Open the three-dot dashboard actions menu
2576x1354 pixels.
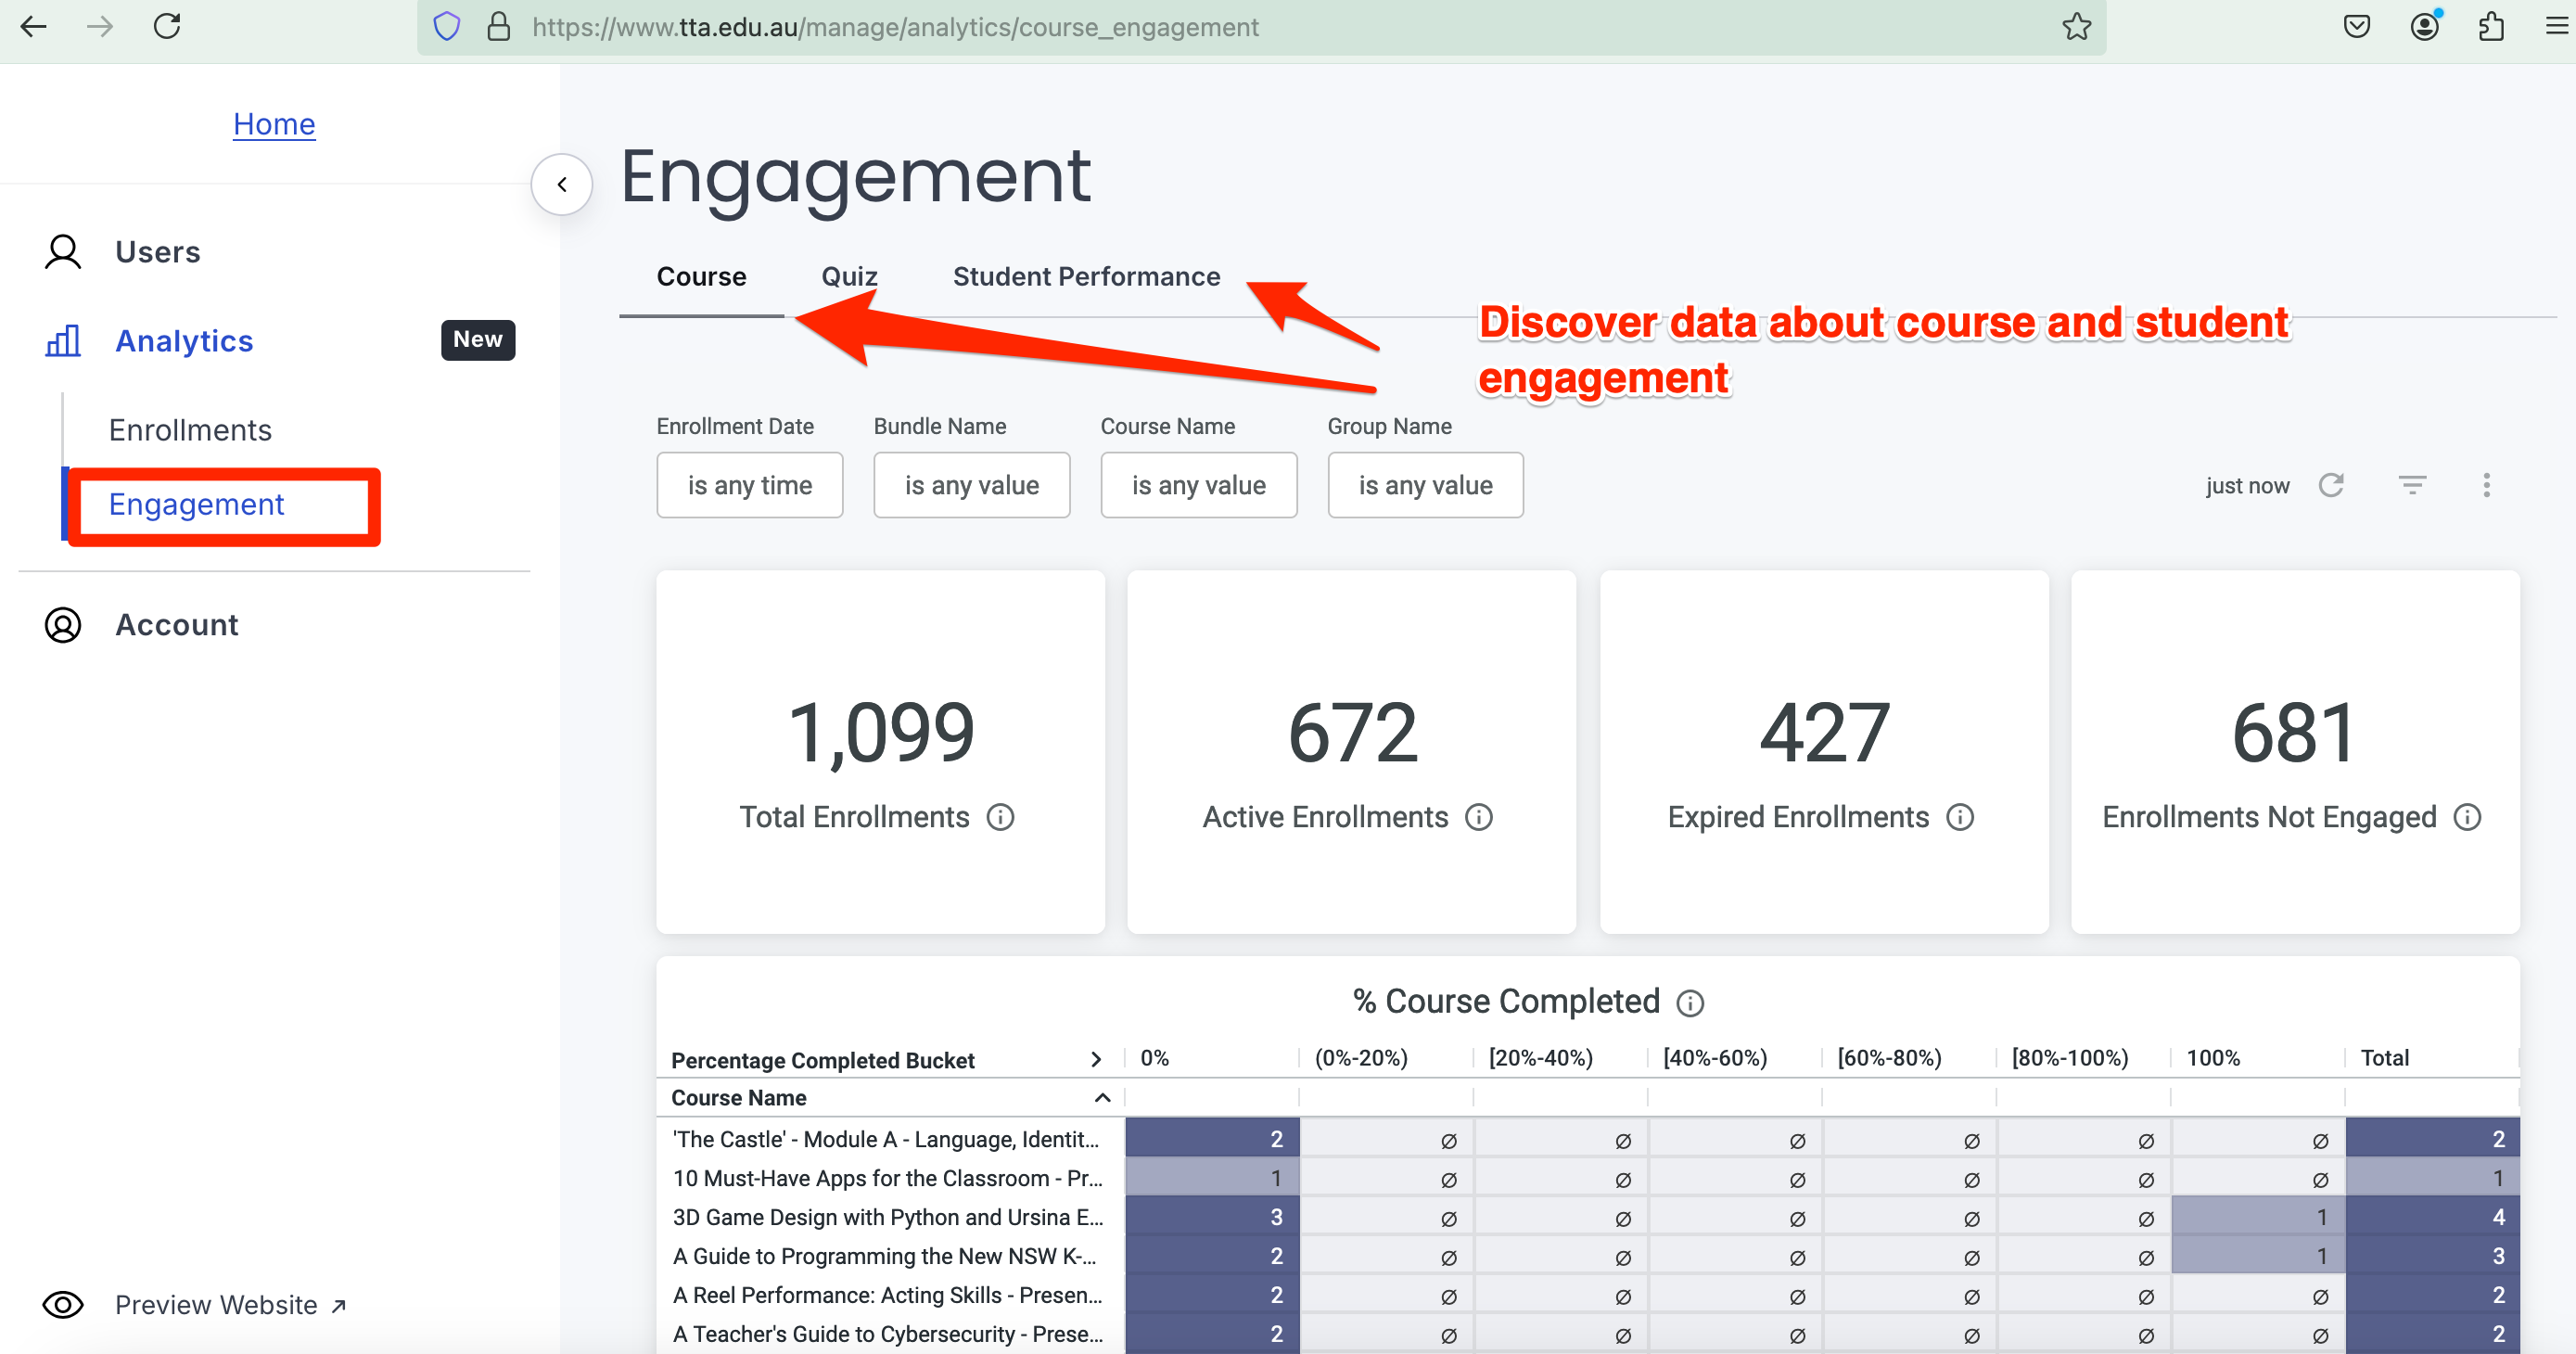2486,485
